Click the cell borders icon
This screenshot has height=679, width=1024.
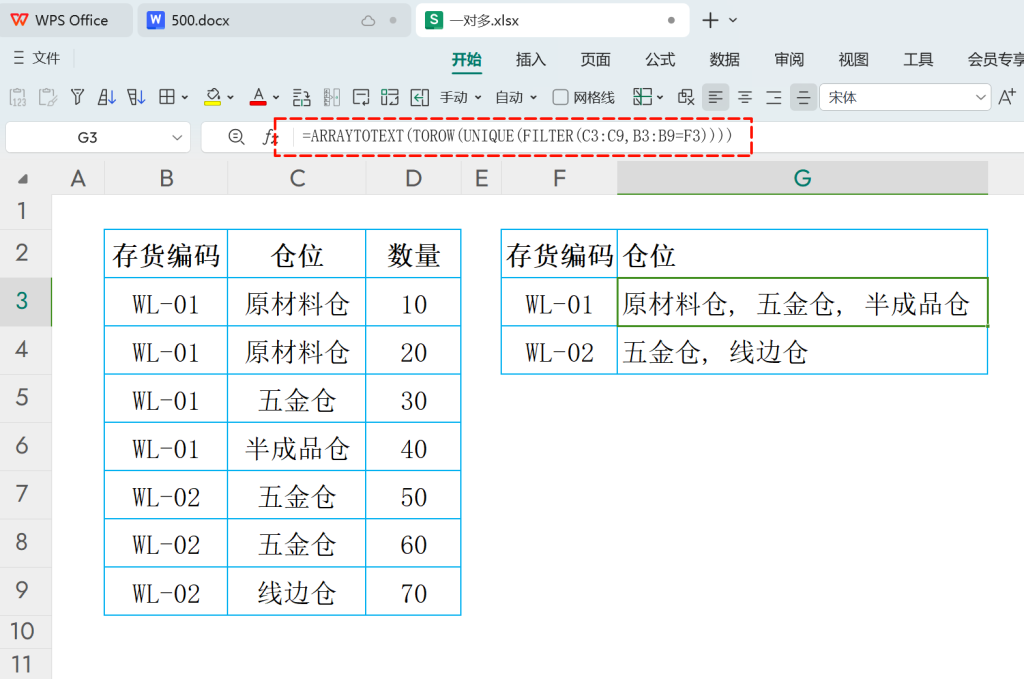click(x=167, y=97)
